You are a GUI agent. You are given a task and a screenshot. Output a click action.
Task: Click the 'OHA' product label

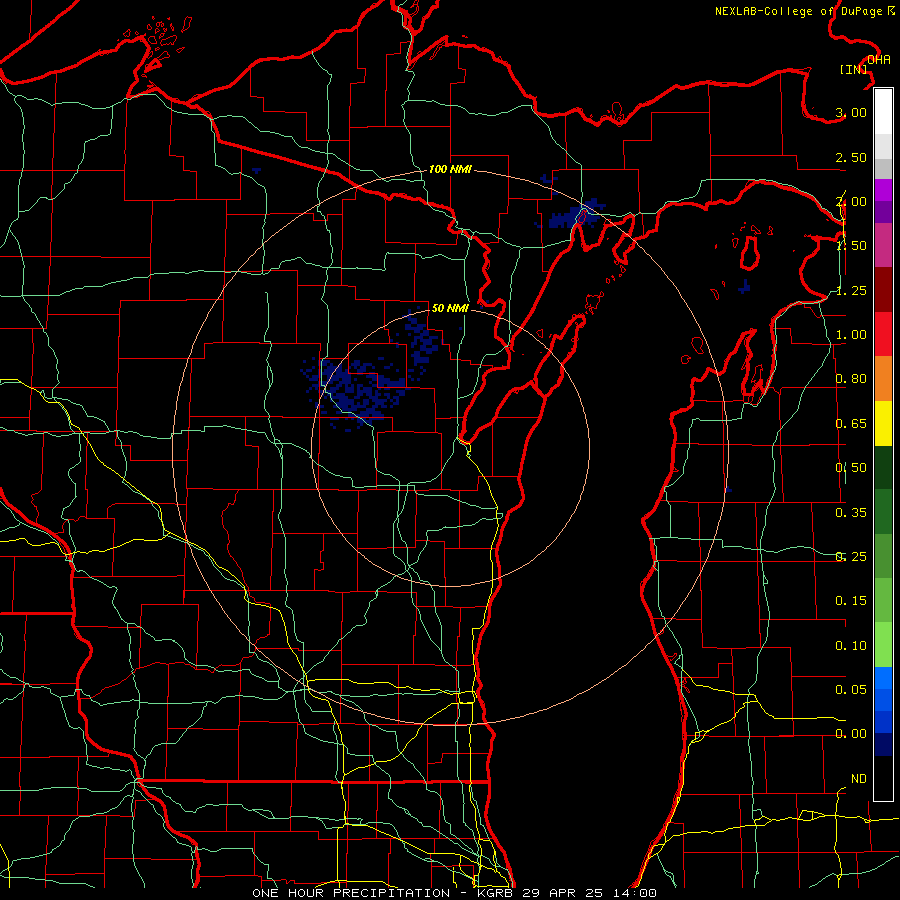point(879,60)
